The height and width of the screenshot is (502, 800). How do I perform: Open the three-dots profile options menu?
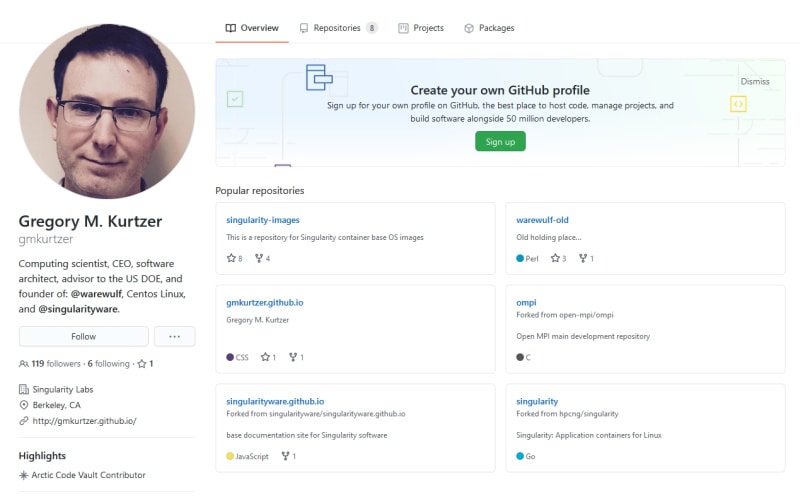[174, 337]
